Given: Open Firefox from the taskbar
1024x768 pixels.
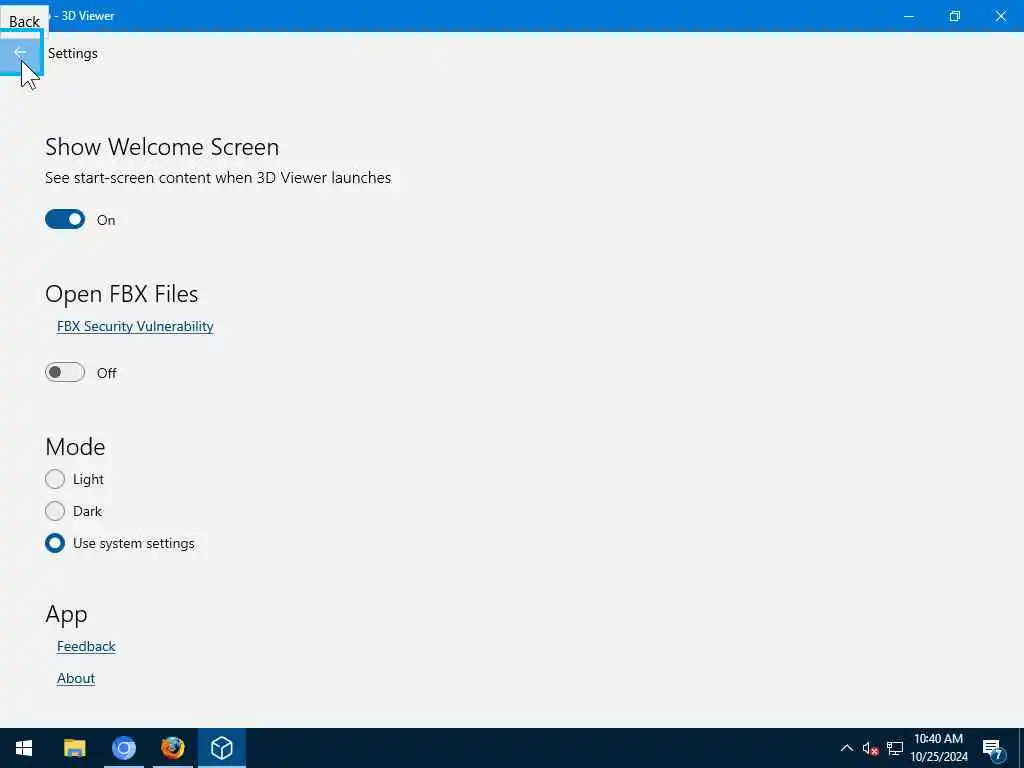Looking at the screenshot, I should click(x=172, y=748).
